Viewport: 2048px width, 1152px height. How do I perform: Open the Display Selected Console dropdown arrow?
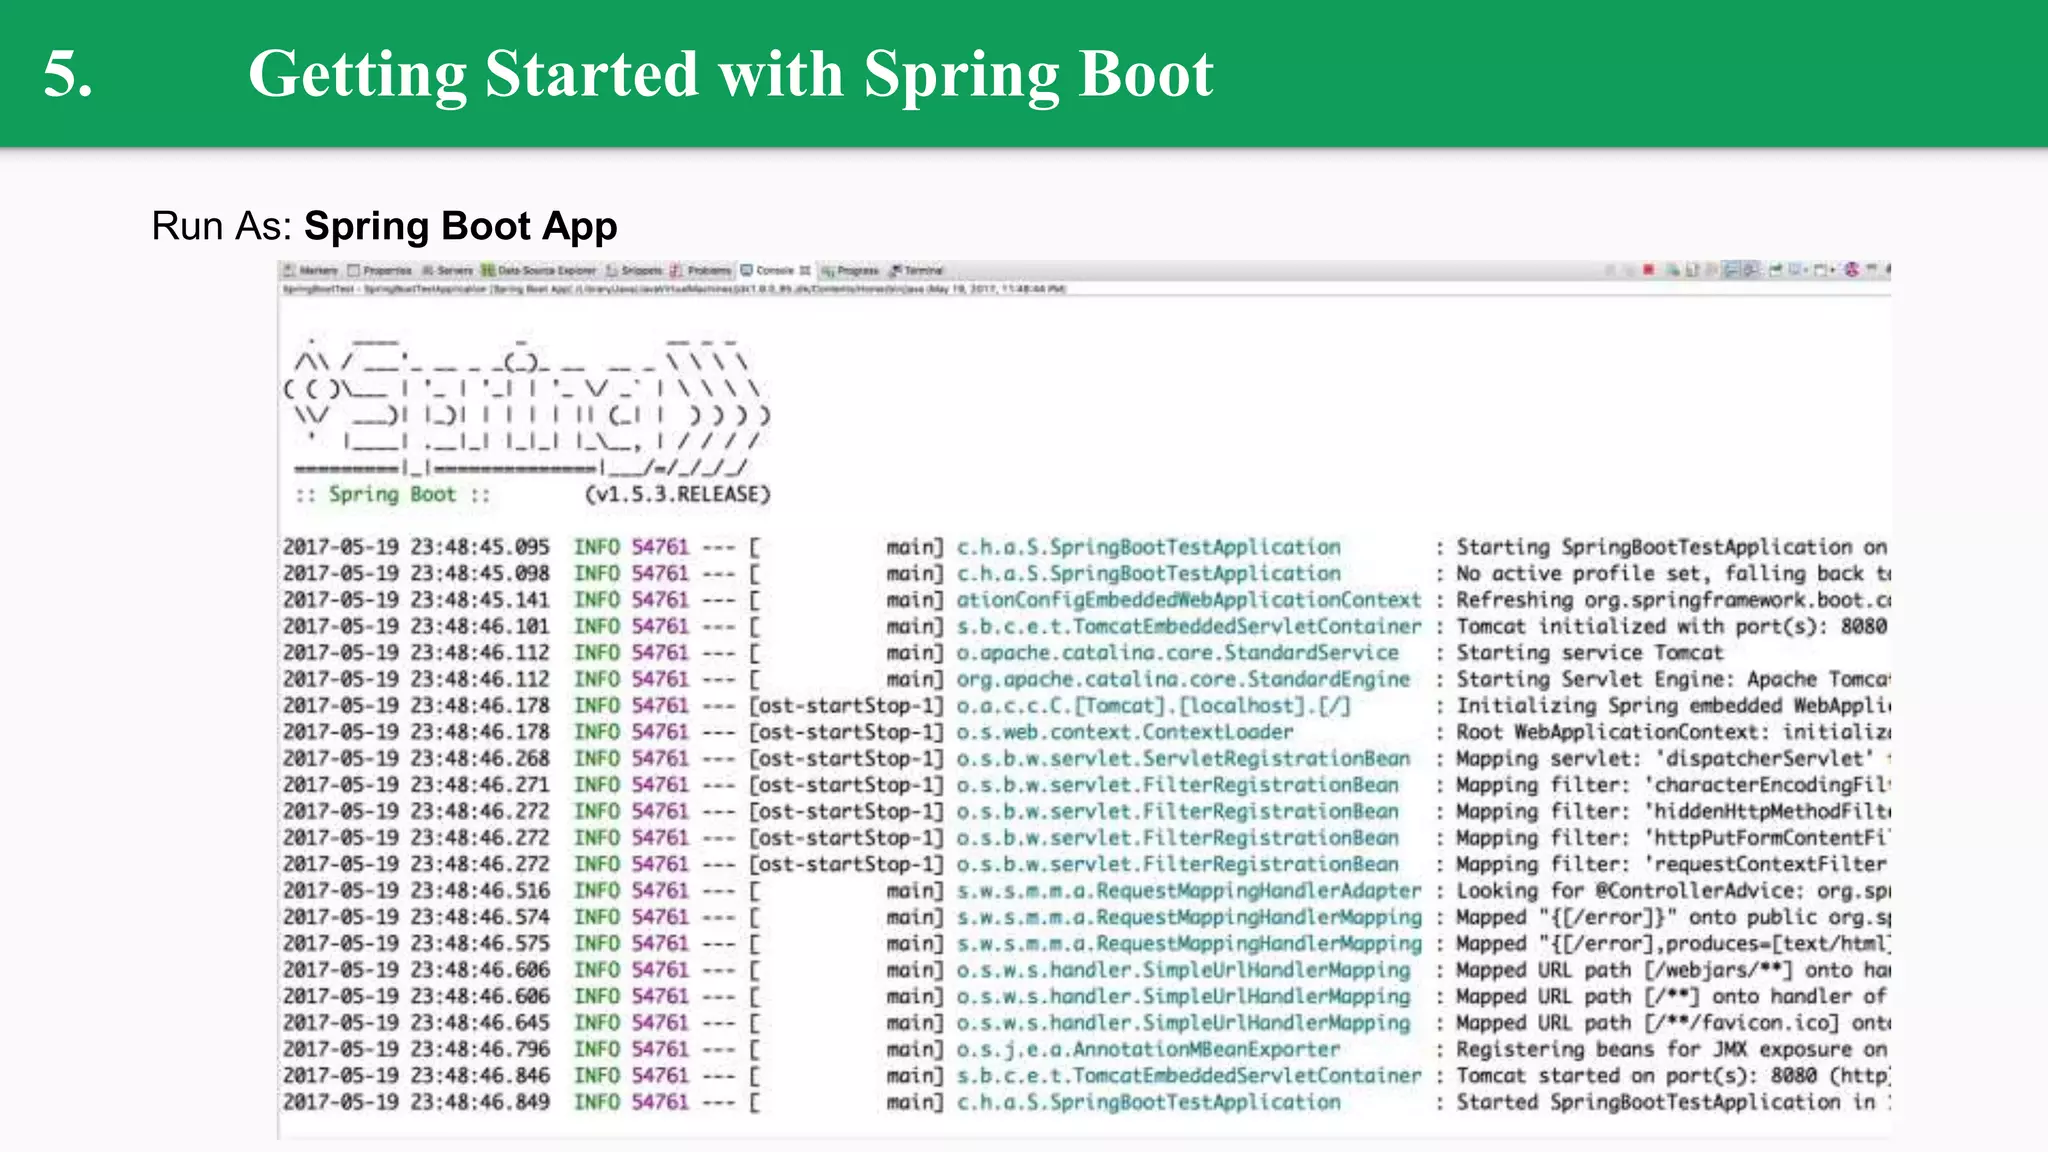coord(1806,270)
